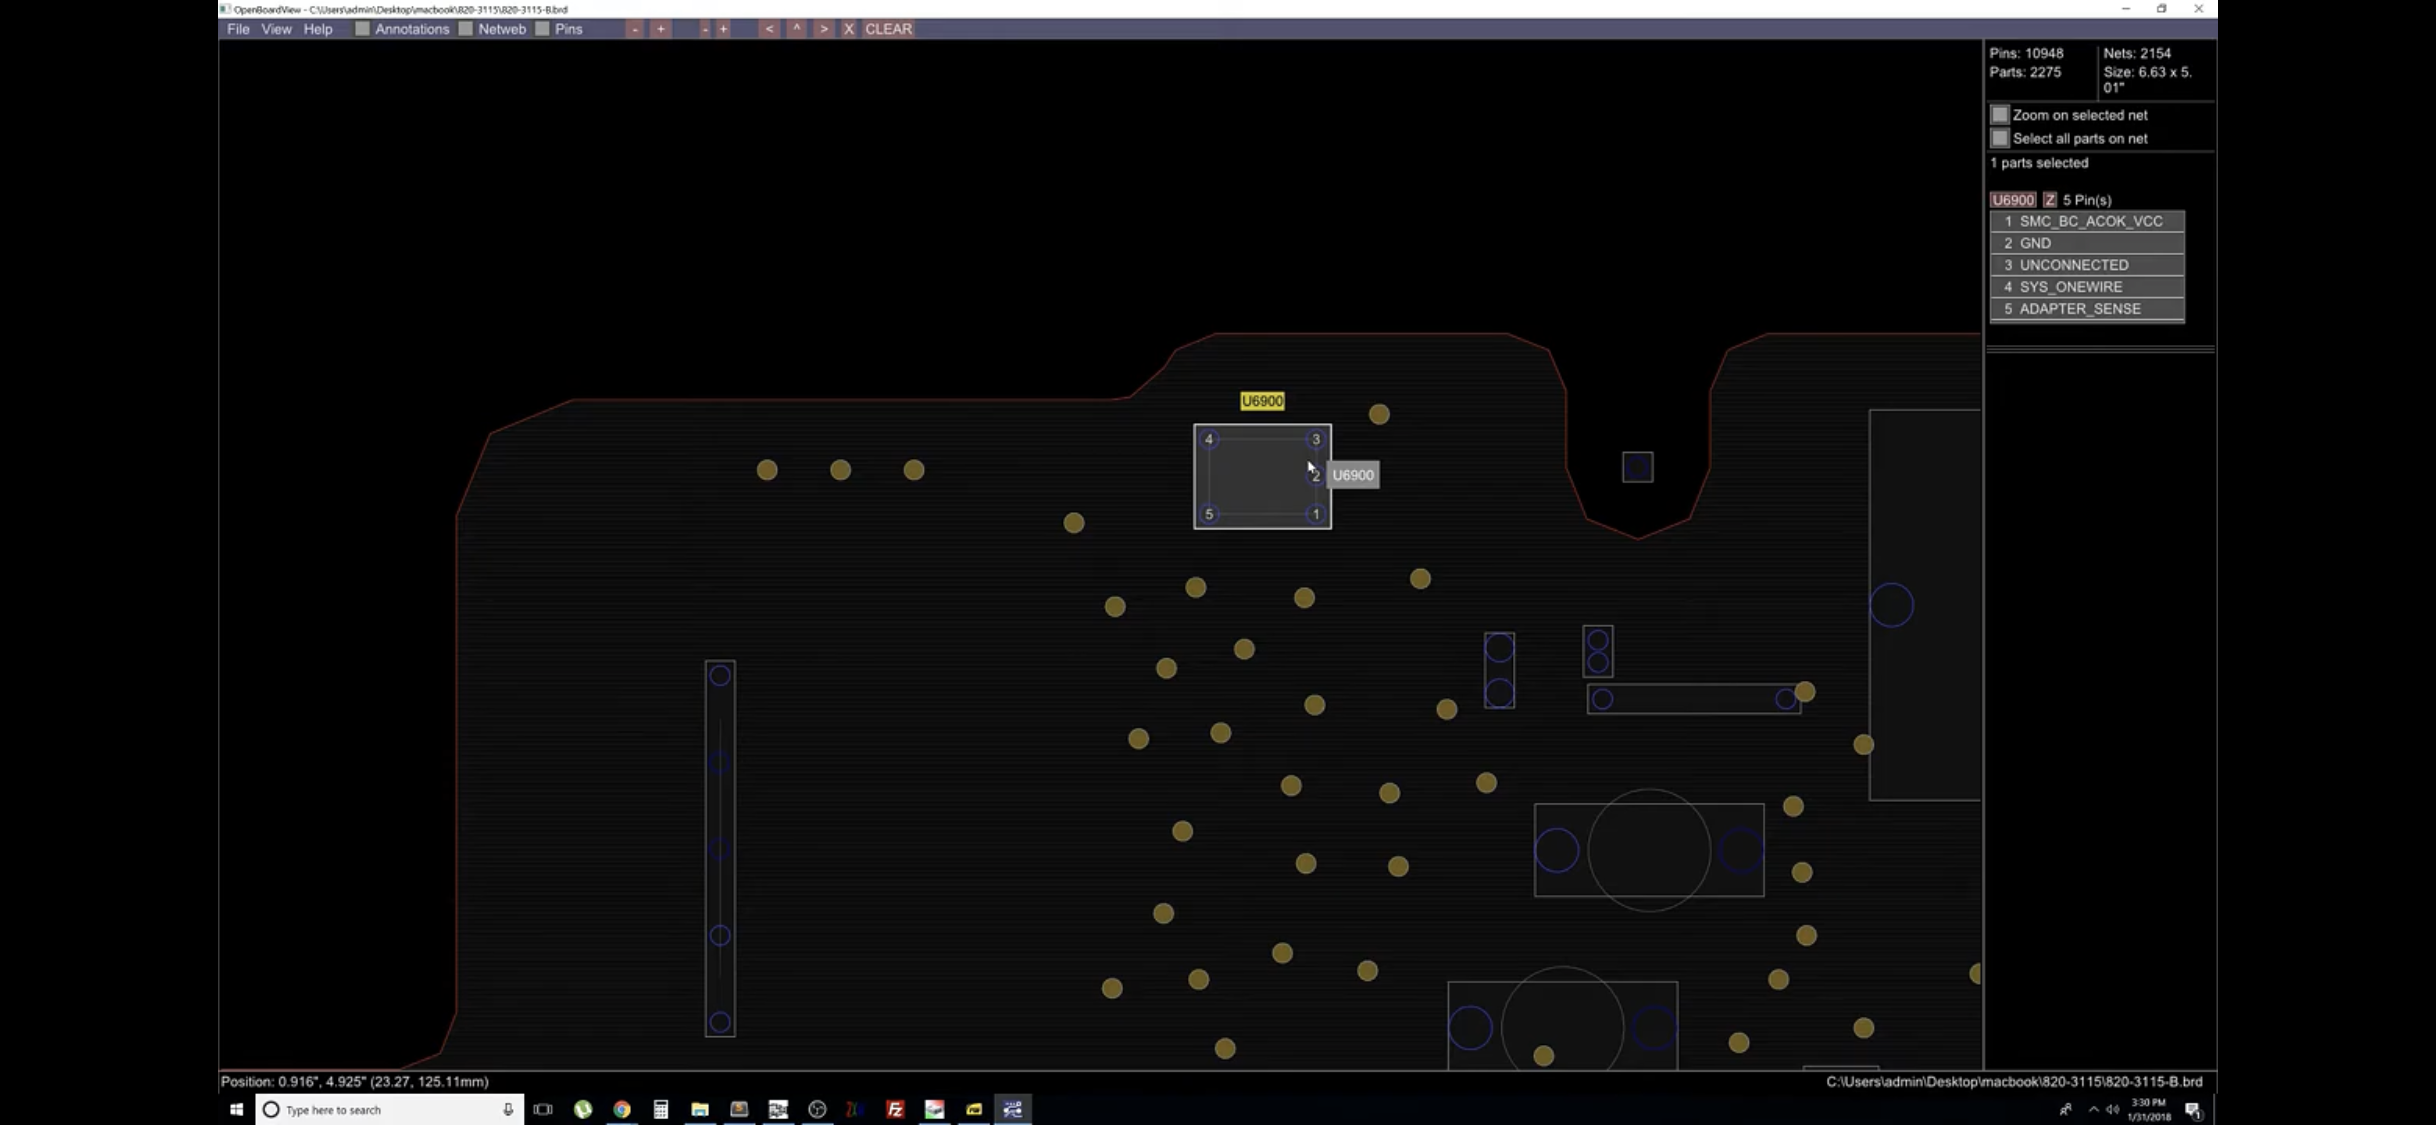The height and width of the screenshot is (1125, 2436).
Task: Open Google Chrome from the taskbar
Action: (x=622, y=1109)
